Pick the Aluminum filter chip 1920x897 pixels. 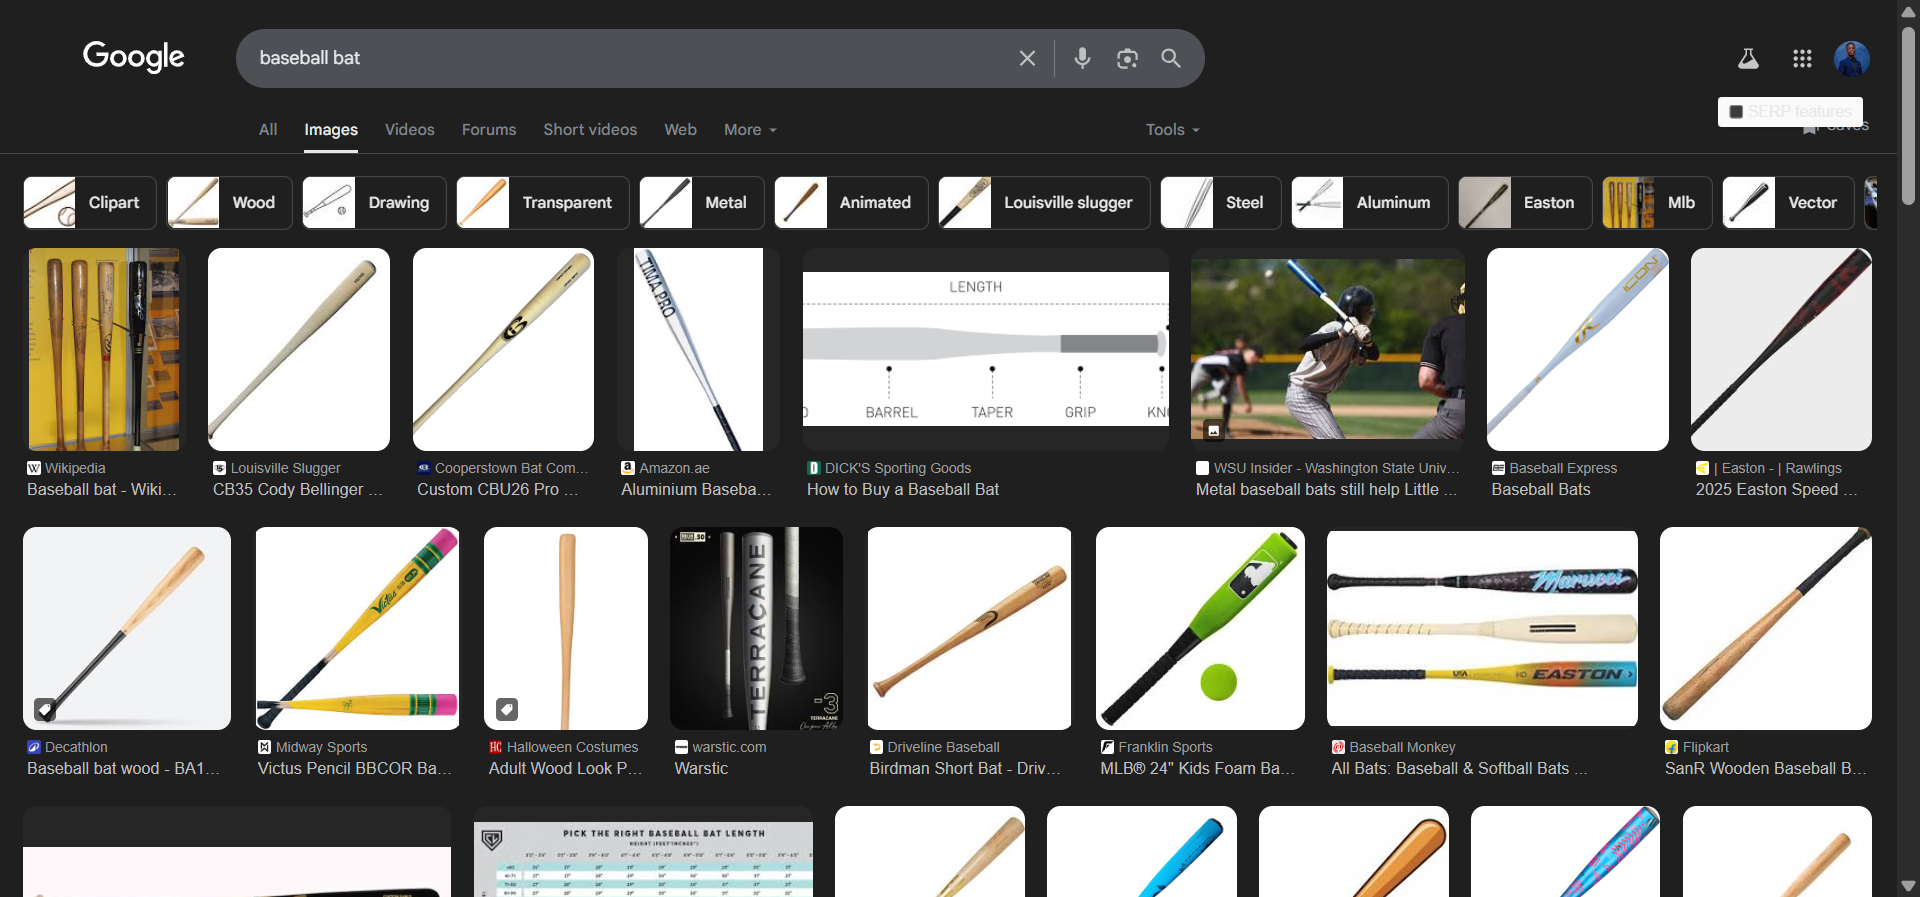[1369, 202]
